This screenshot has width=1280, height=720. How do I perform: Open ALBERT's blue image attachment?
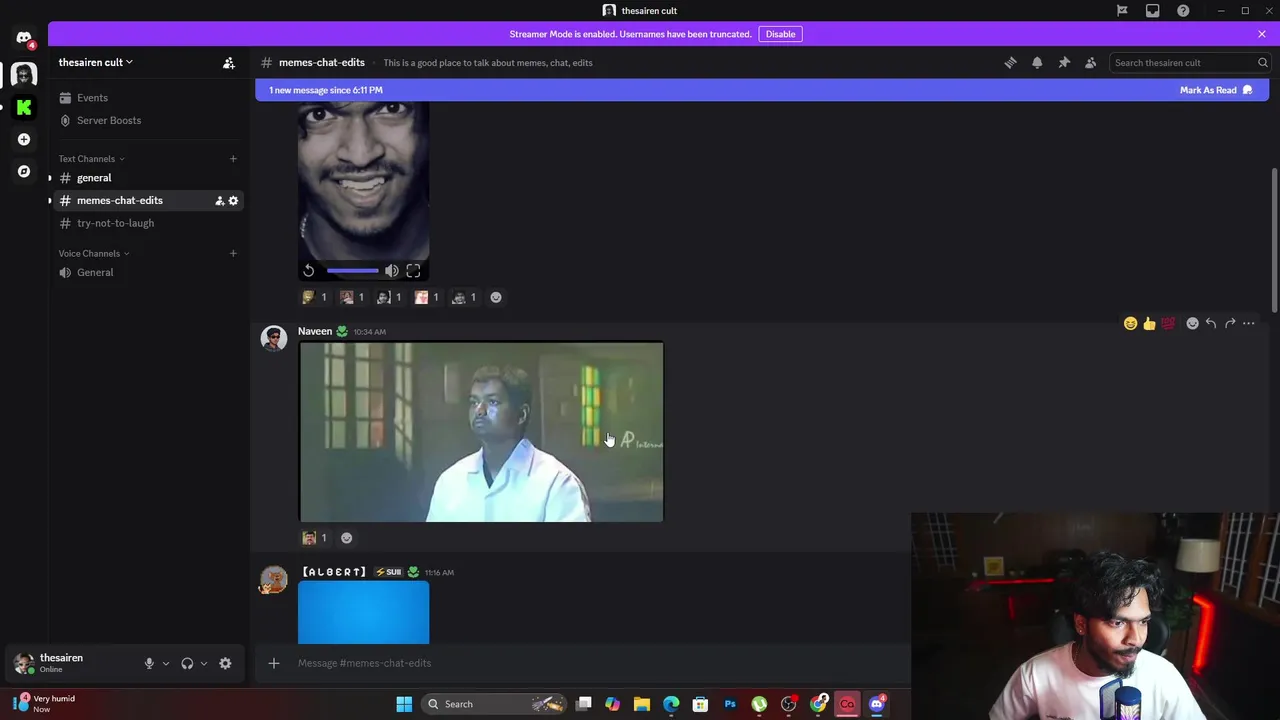364,613
